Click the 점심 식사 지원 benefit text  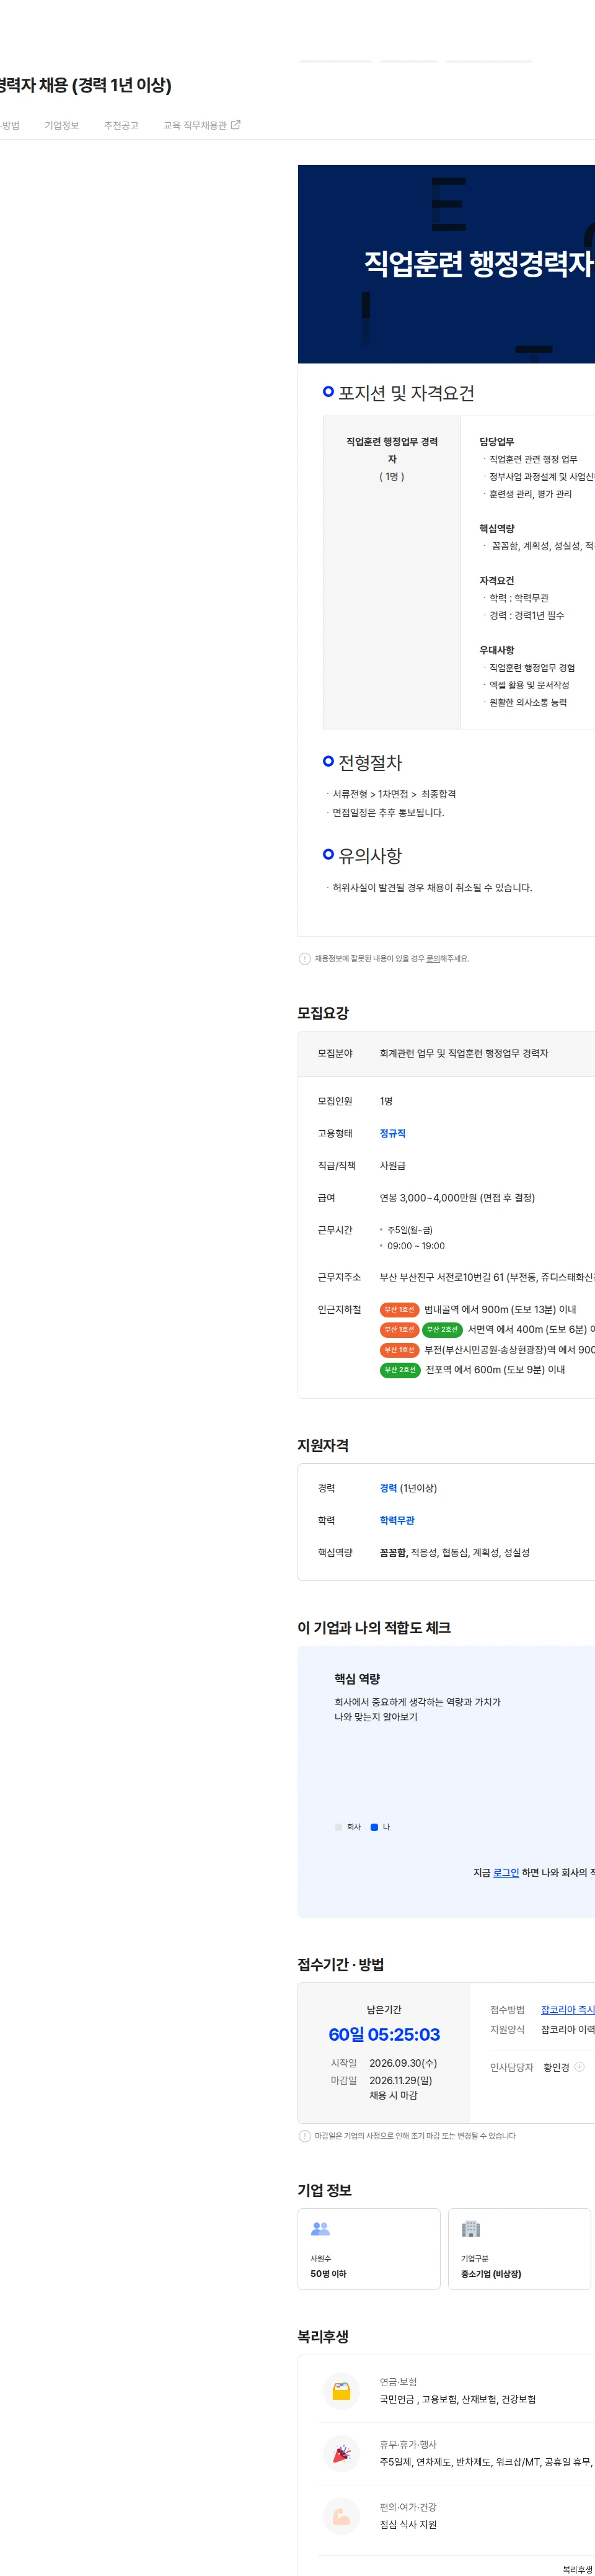(x=408, y=2524)
